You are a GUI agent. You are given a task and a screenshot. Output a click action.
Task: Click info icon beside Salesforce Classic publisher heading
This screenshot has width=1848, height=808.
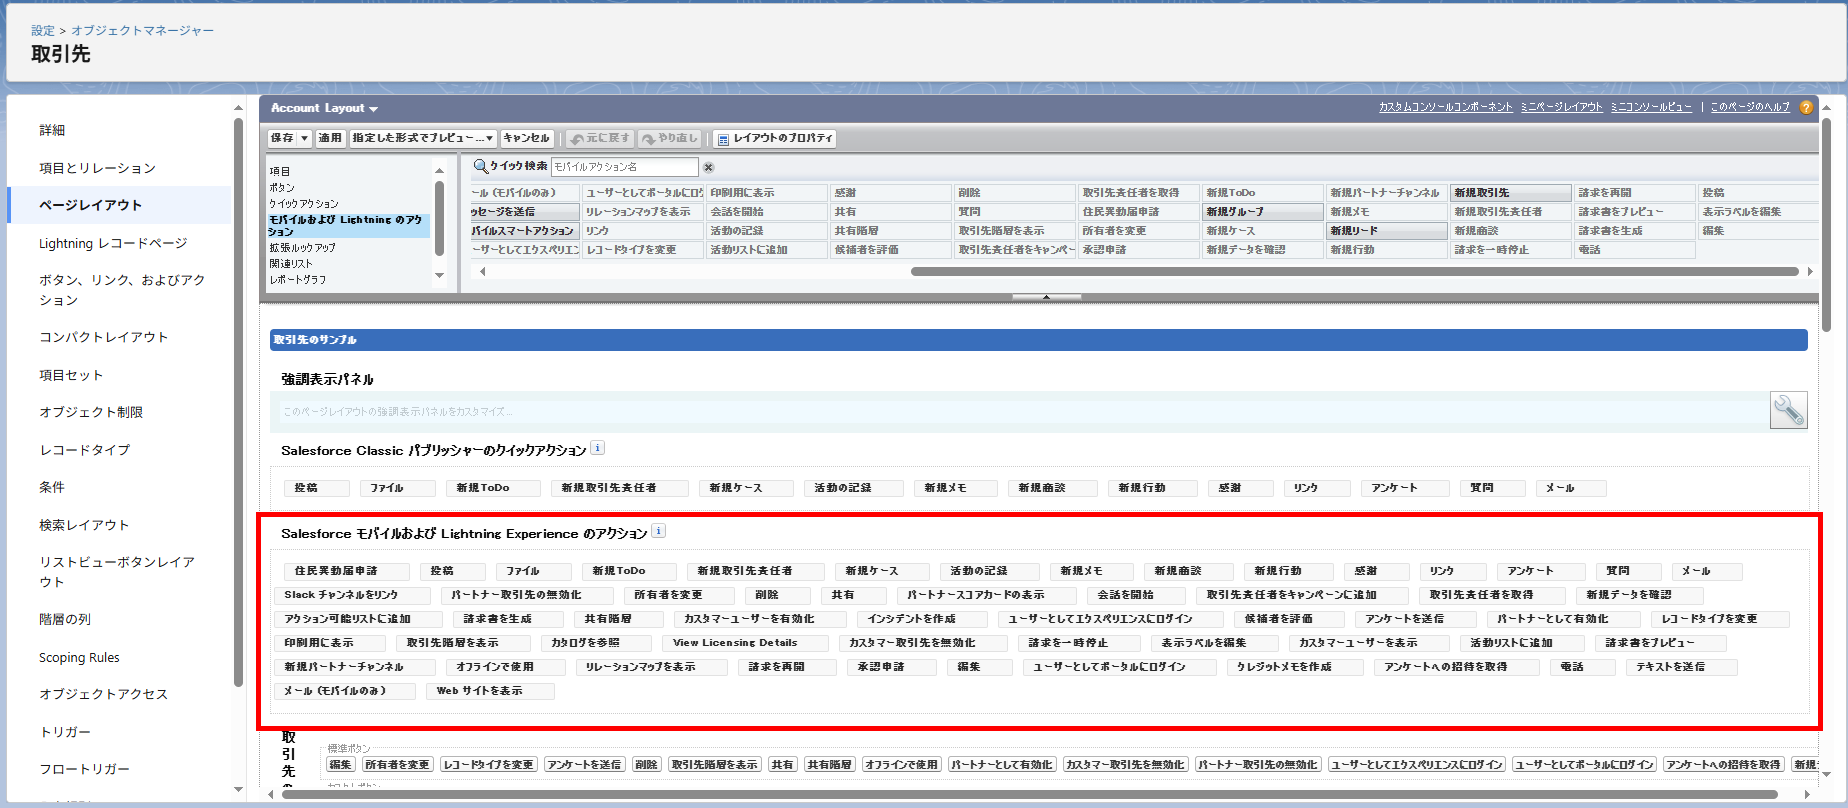(x=597, y=448)
